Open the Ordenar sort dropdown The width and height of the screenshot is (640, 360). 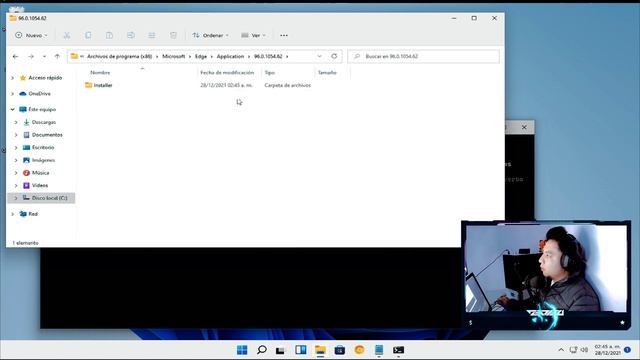coord(211,36)
